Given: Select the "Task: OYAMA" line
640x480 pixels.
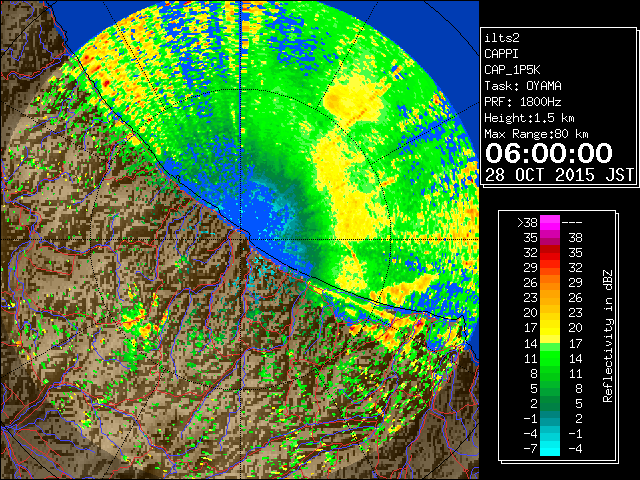Looking at the screenshot, I should tap(523, 86).
